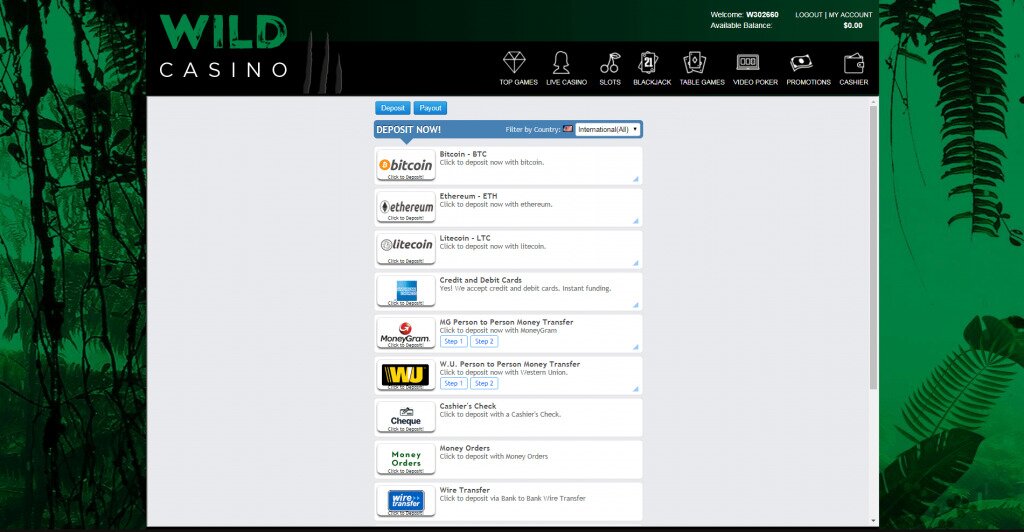Click the scrollbar up arrow
The width and height of the screenshot is (1024, 532).
(873, 102)
